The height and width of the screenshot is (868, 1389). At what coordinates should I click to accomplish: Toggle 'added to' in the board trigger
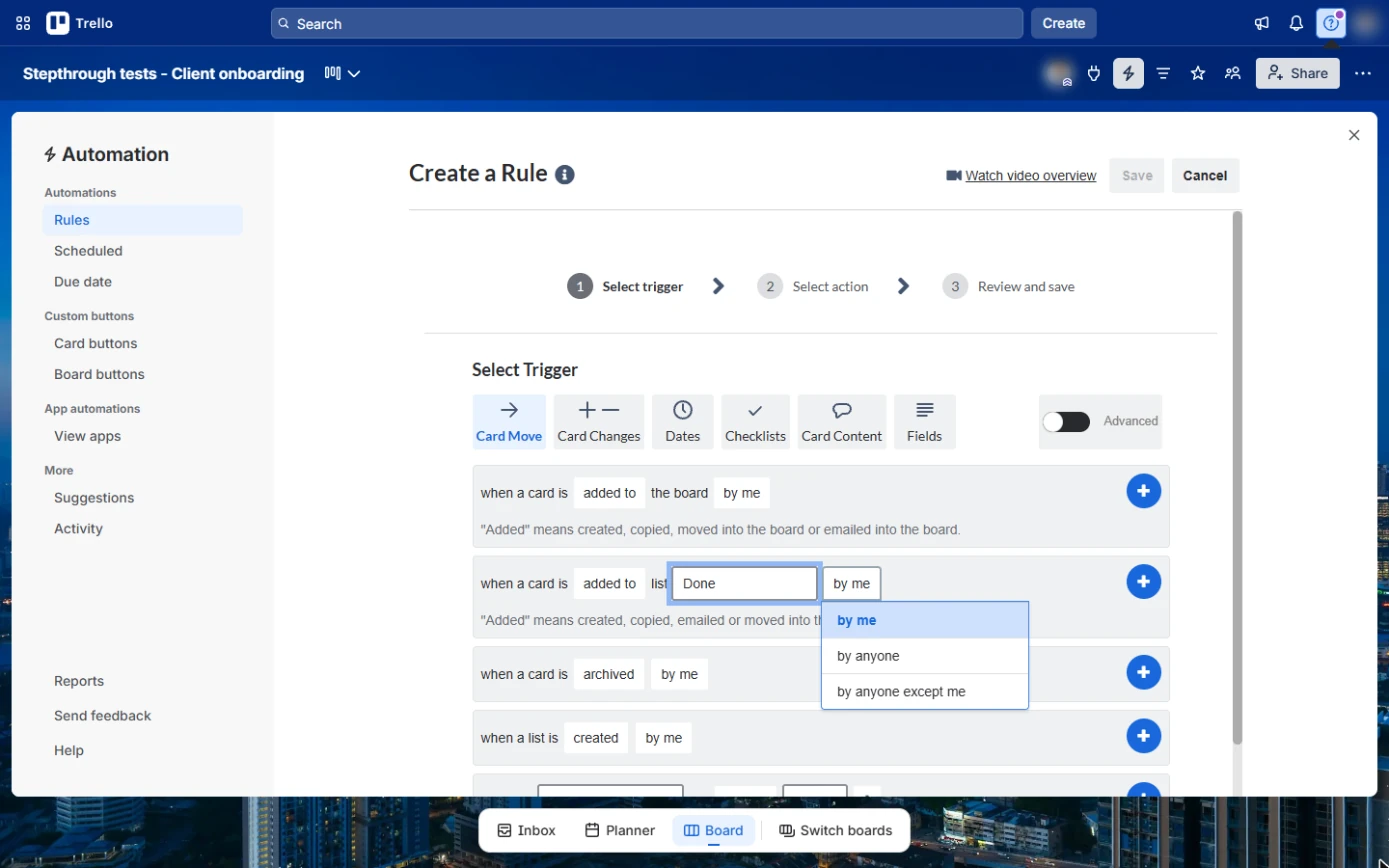point(609,493)
